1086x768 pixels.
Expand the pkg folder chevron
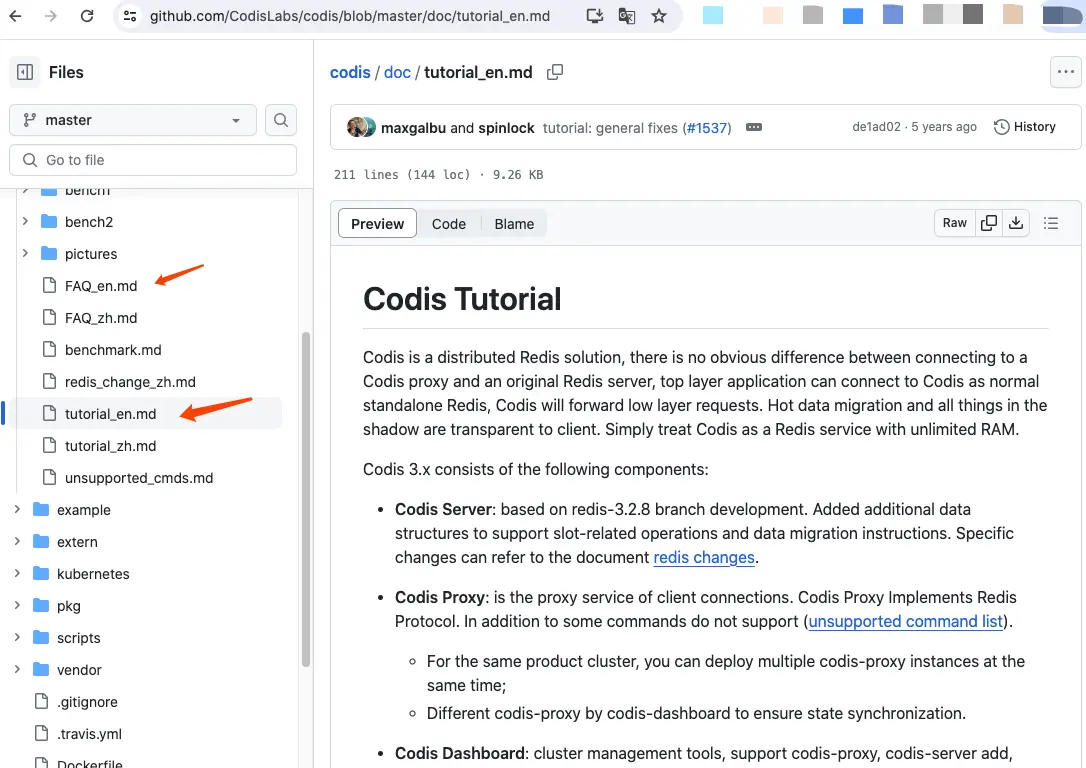click(17, 605)
